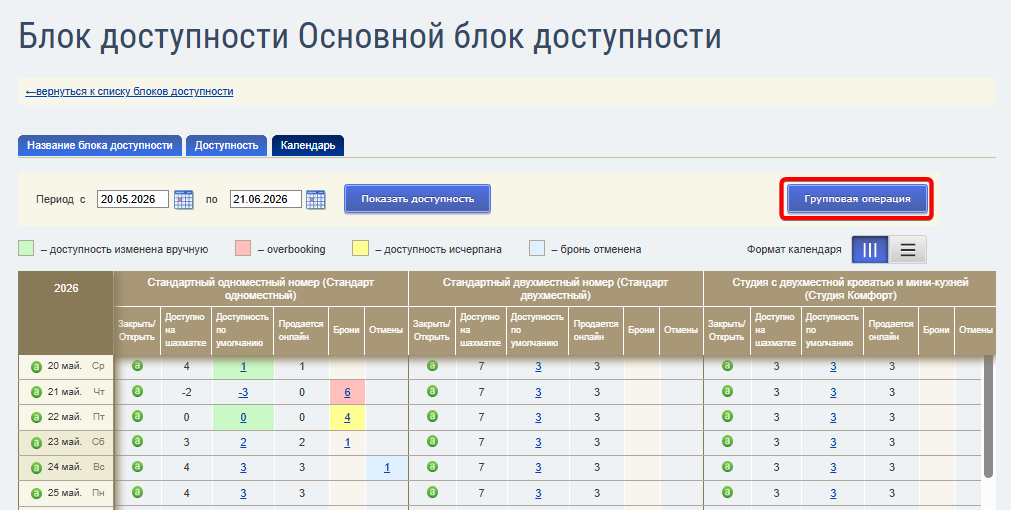Open single room default availability 2 for 23 май
Image resolution: width=1011 pixels, height=510 pixels.
coord(243,442)
